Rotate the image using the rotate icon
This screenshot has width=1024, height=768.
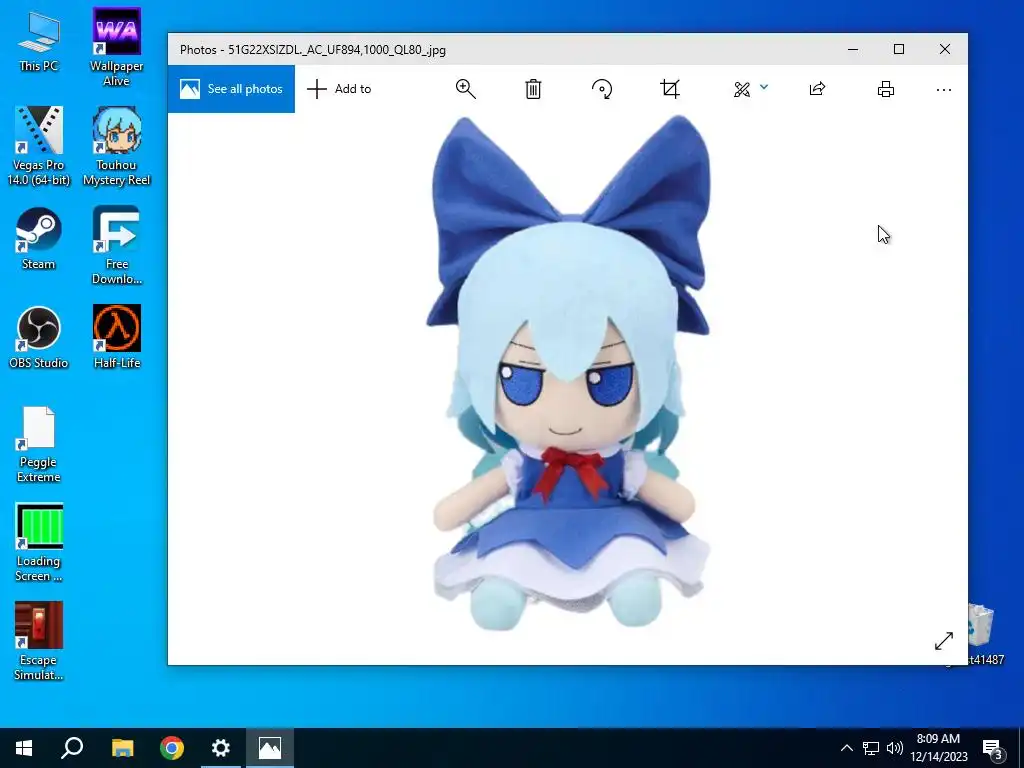click(601, 89)
